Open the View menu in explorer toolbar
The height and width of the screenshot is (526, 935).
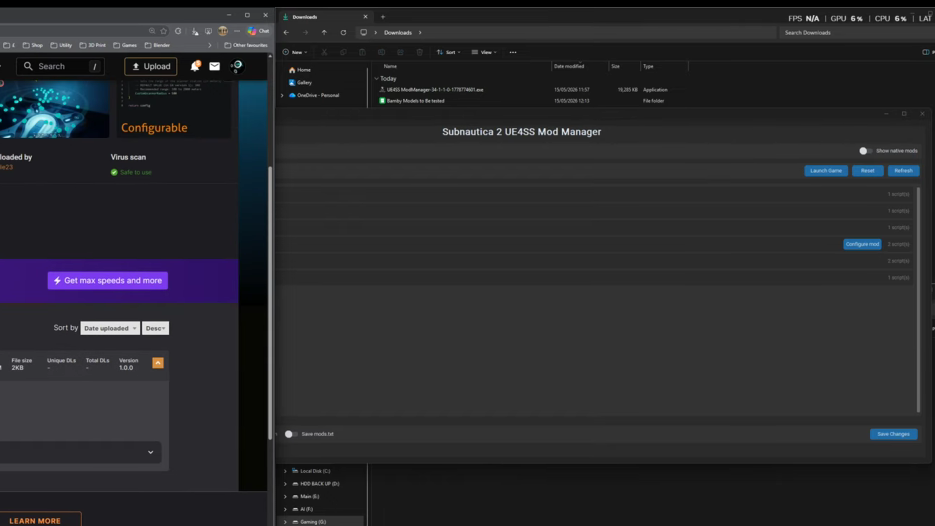click(x=484, y=52)
